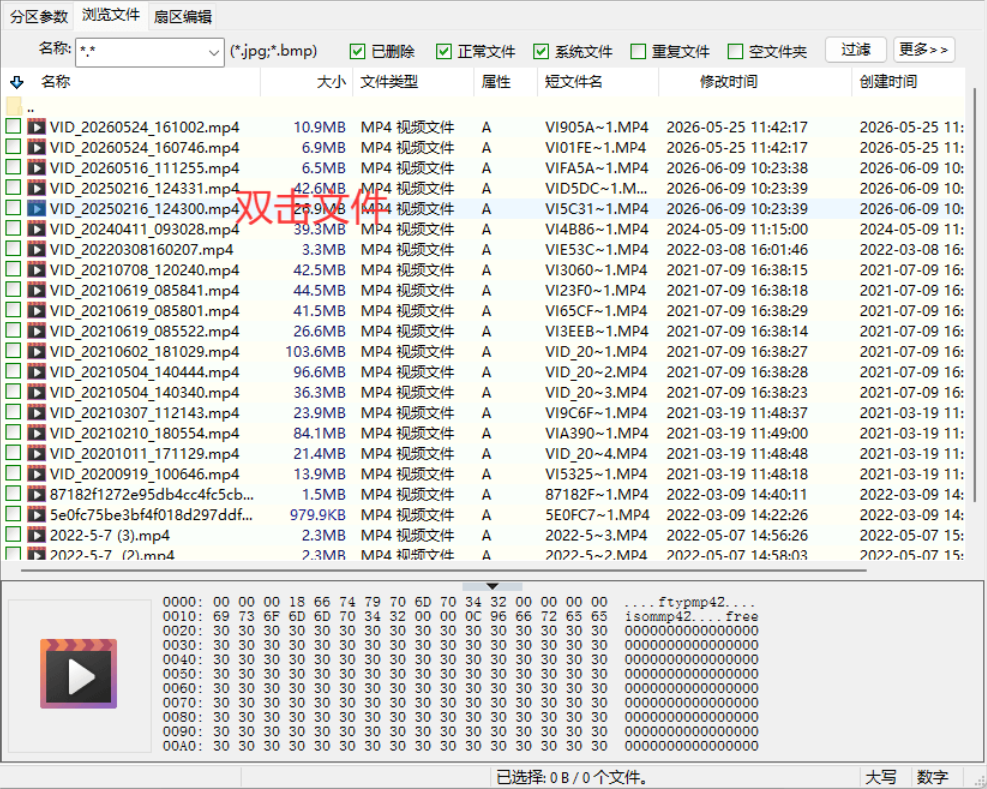
Task: Switch to the 分区参数 tab
Action: [x=38, y=16]
